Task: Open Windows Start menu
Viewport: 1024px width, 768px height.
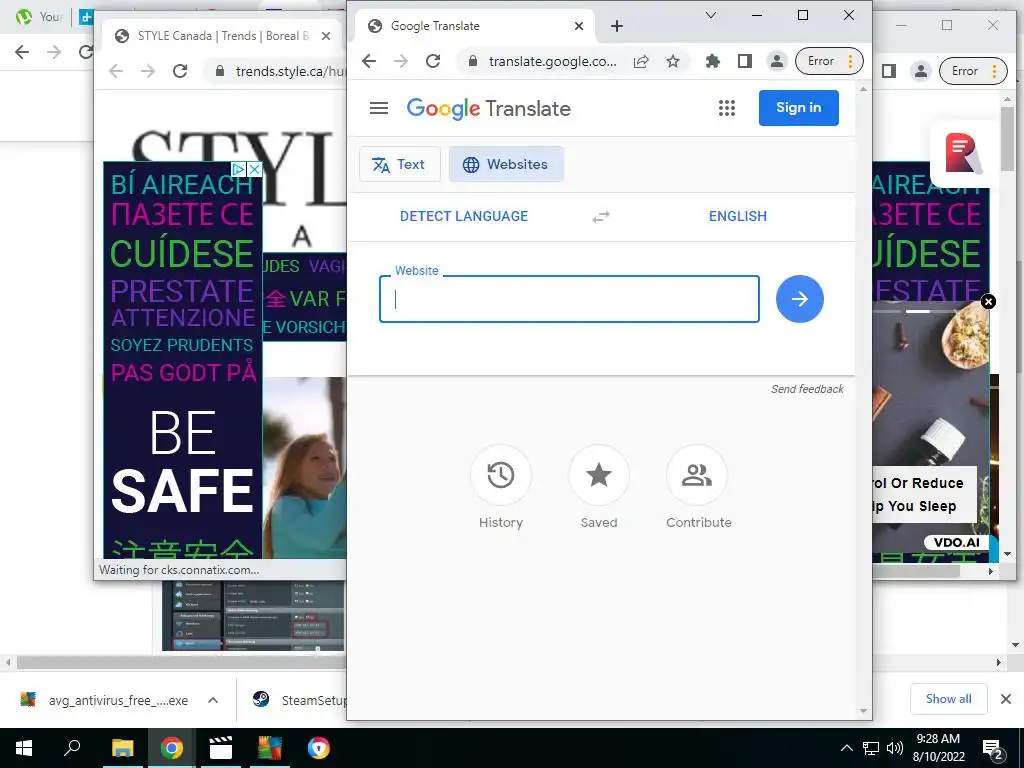Action: [x=24, y=748]
